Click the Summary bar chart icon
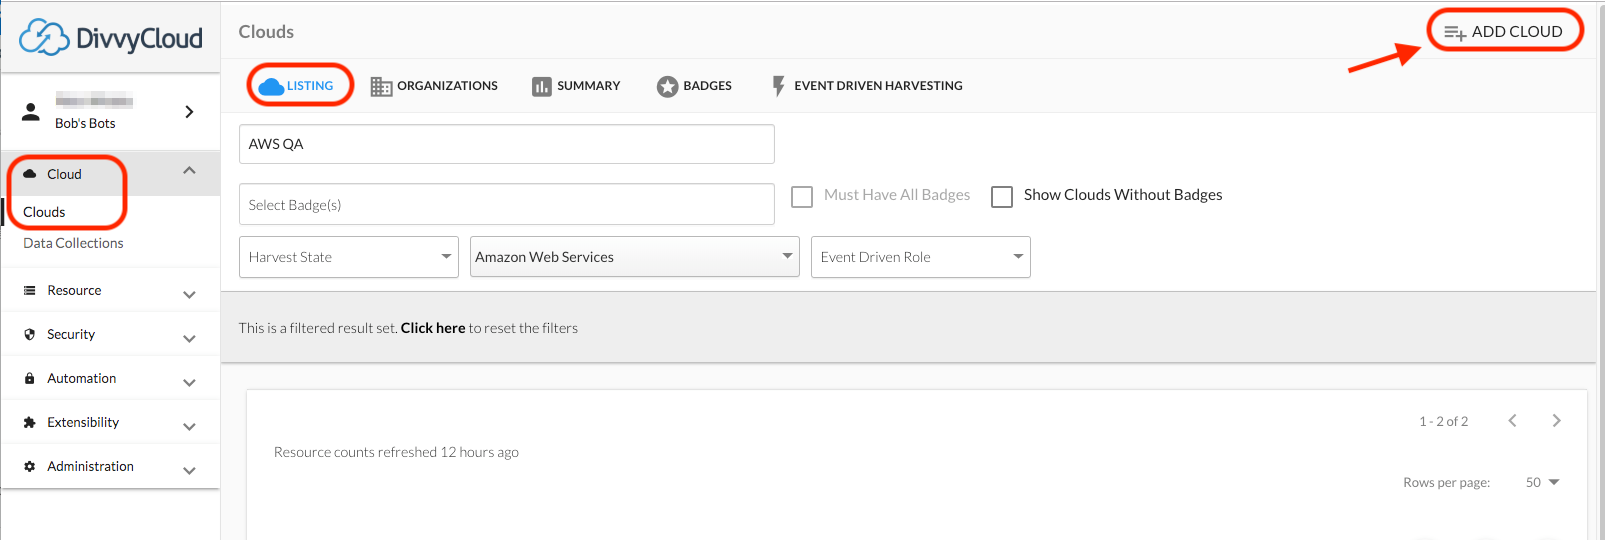 click(541, 87)
